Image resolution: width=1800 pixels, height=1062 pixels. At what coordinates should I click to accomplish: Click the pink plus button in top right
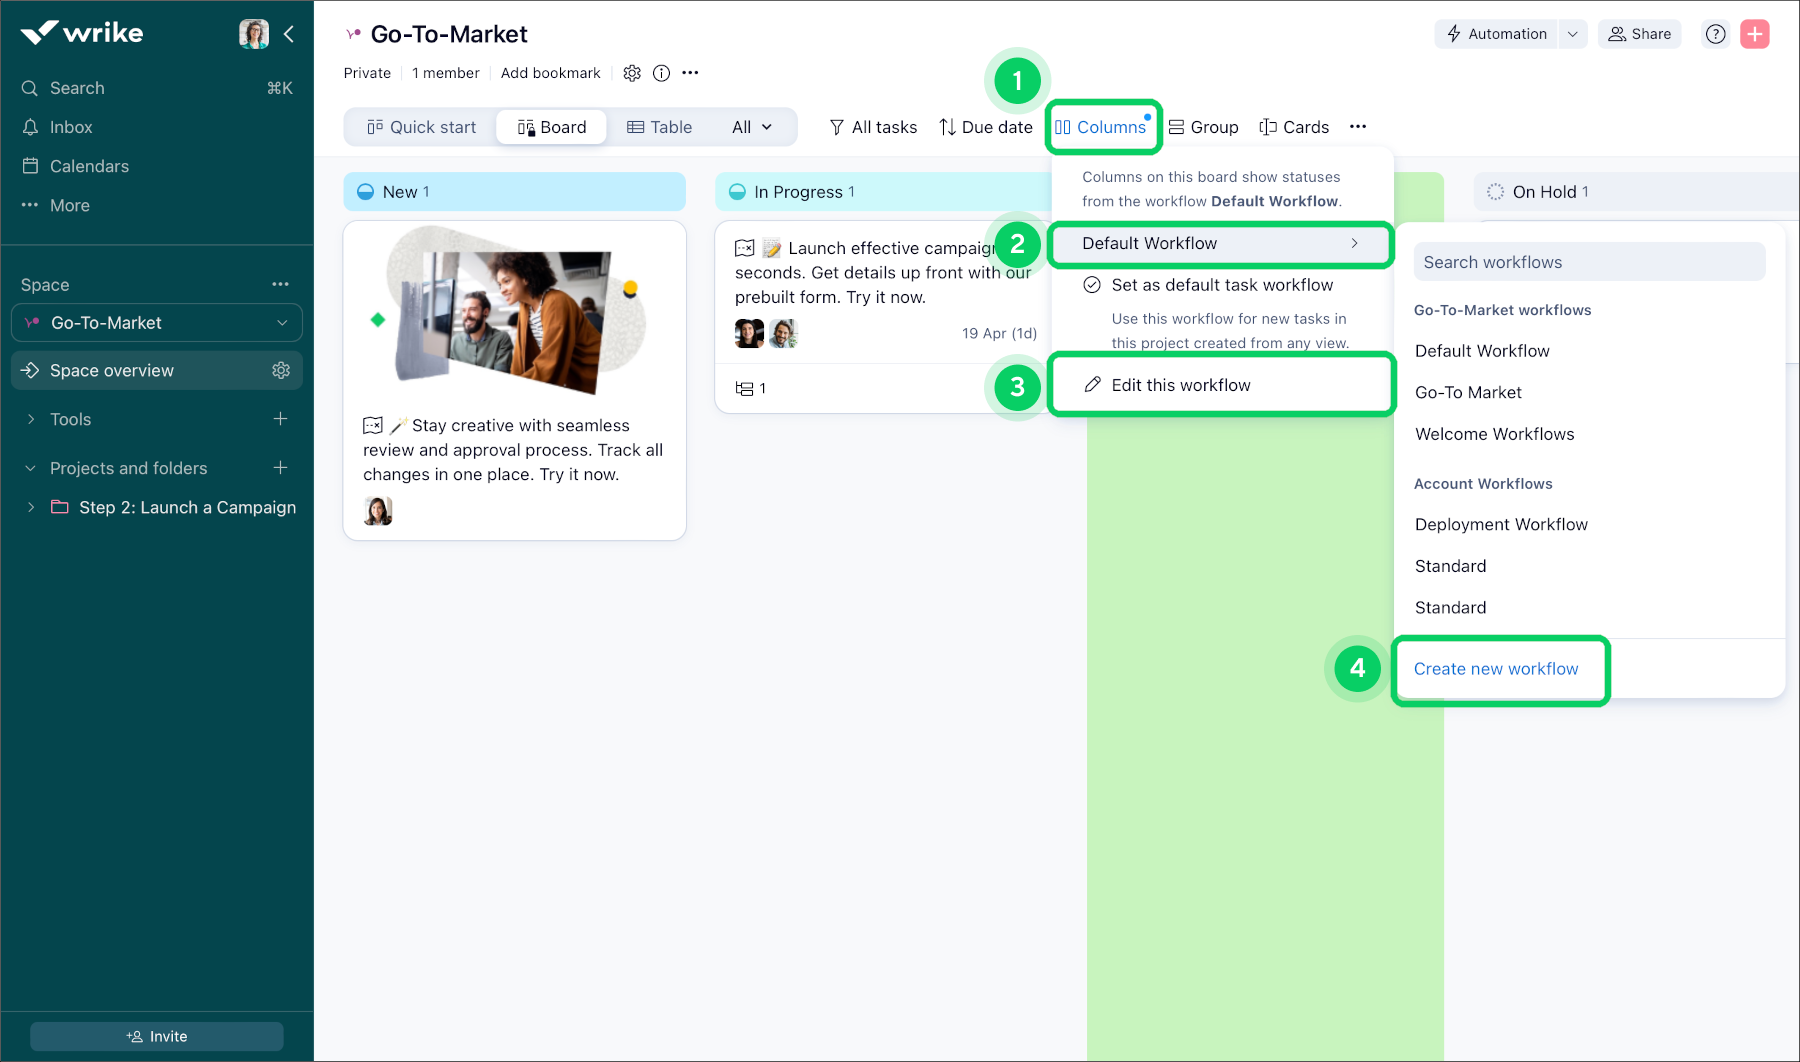tap(1754, 33)
